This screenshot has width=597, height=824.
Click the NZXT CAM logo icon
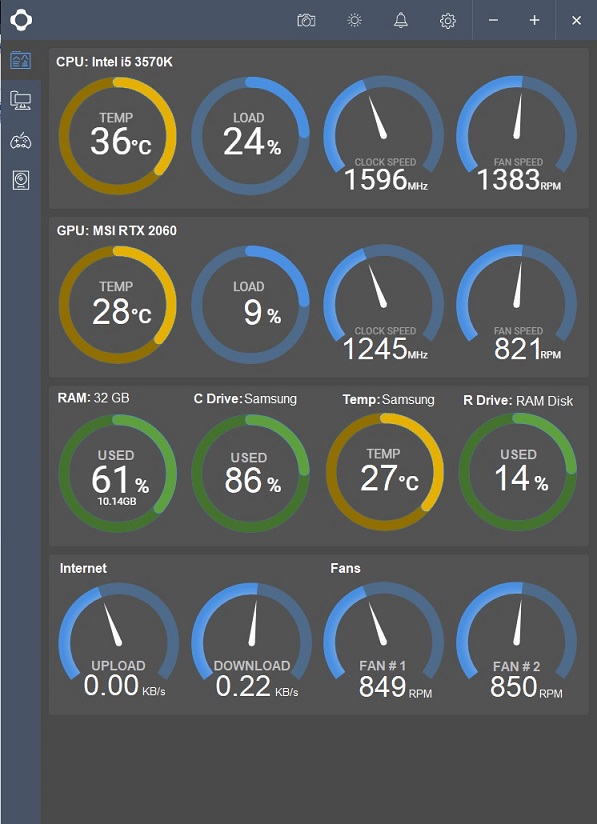click(21, 20)
